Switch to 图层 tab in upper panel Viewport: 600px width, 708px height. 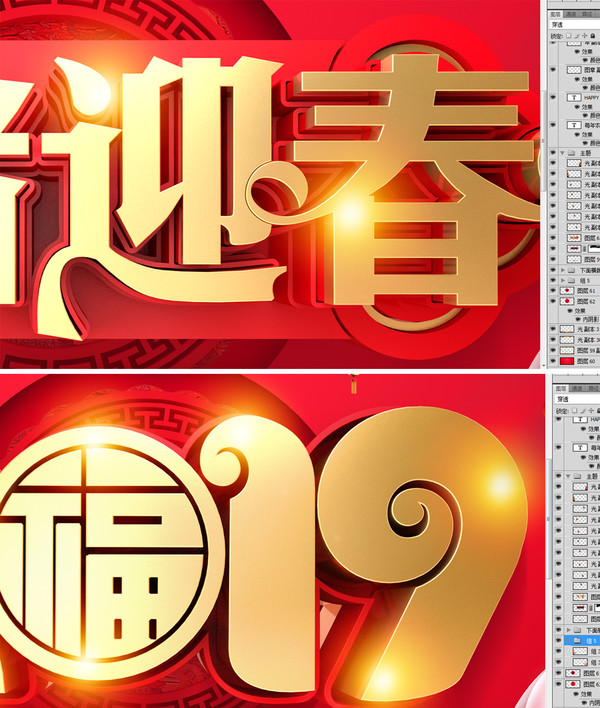coord(555,14)
